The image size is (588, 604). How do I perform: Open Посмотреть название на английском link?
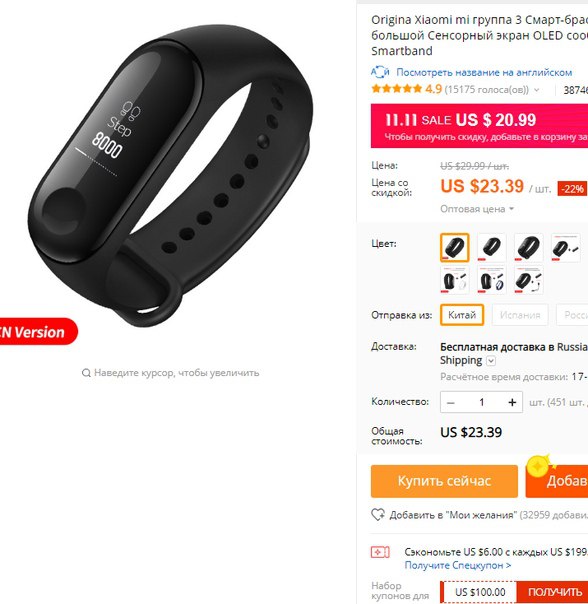(484, 72)
